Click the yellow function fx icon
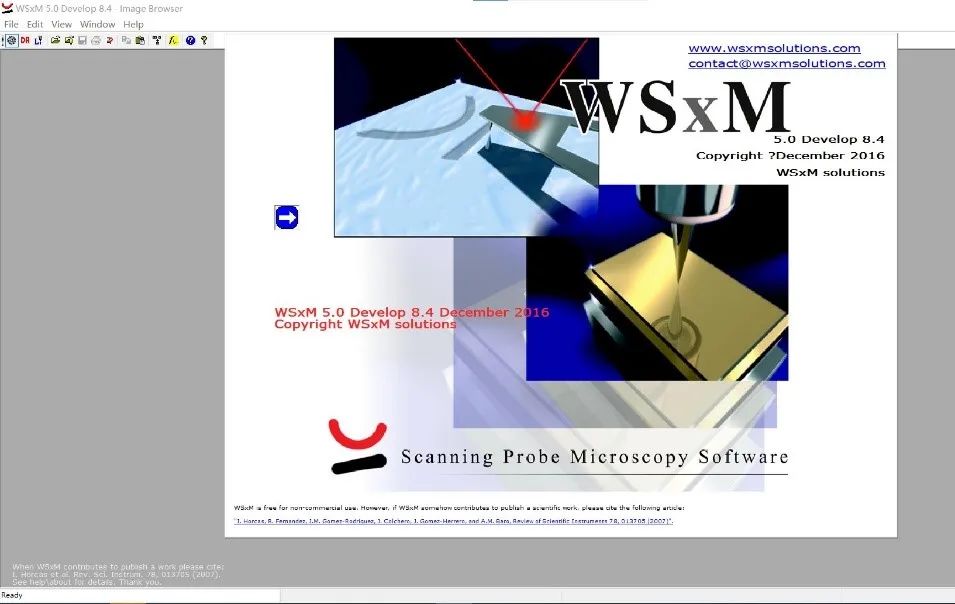955x604 pixels. [x=172, y=40]
